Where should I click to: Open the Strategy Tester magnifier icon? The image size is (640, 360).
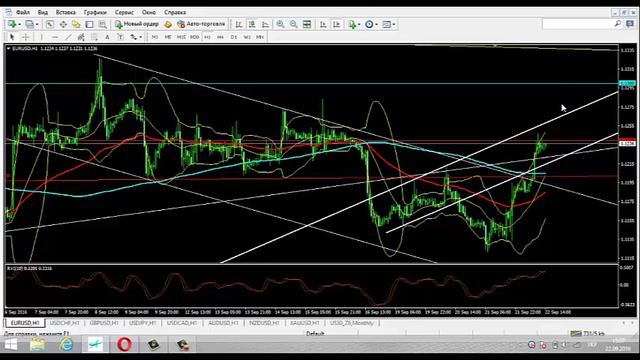[102, 24]
